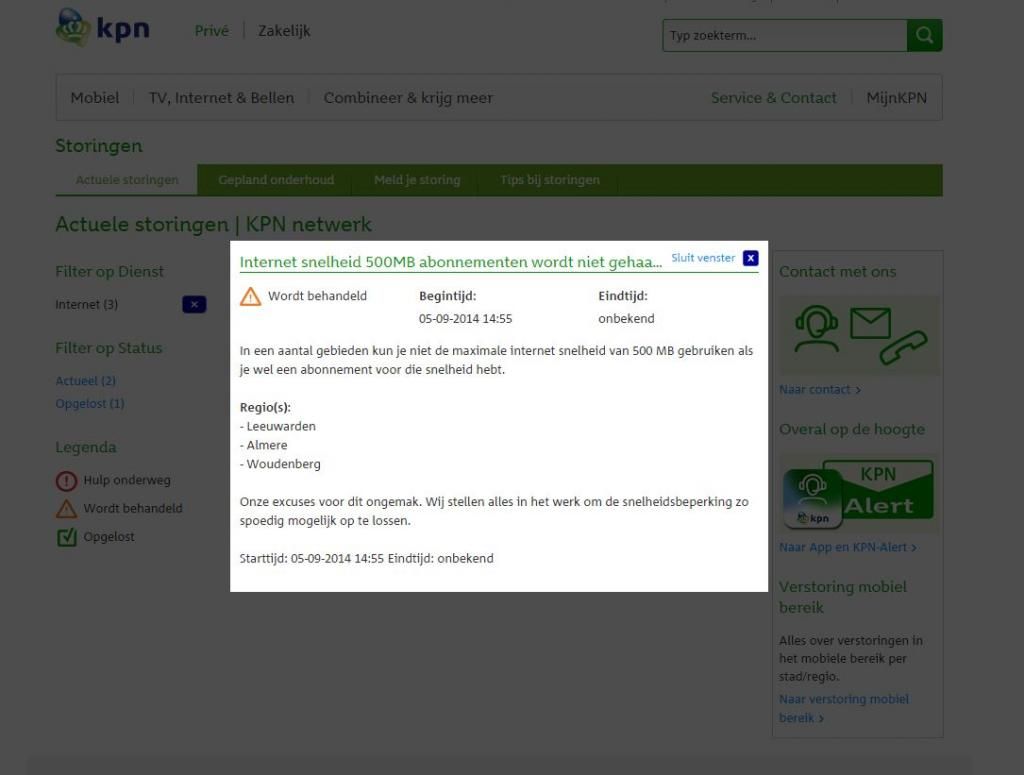Click the Internet (3) filter label
This screenshot has height=775, width=1024.
(87, 304)
